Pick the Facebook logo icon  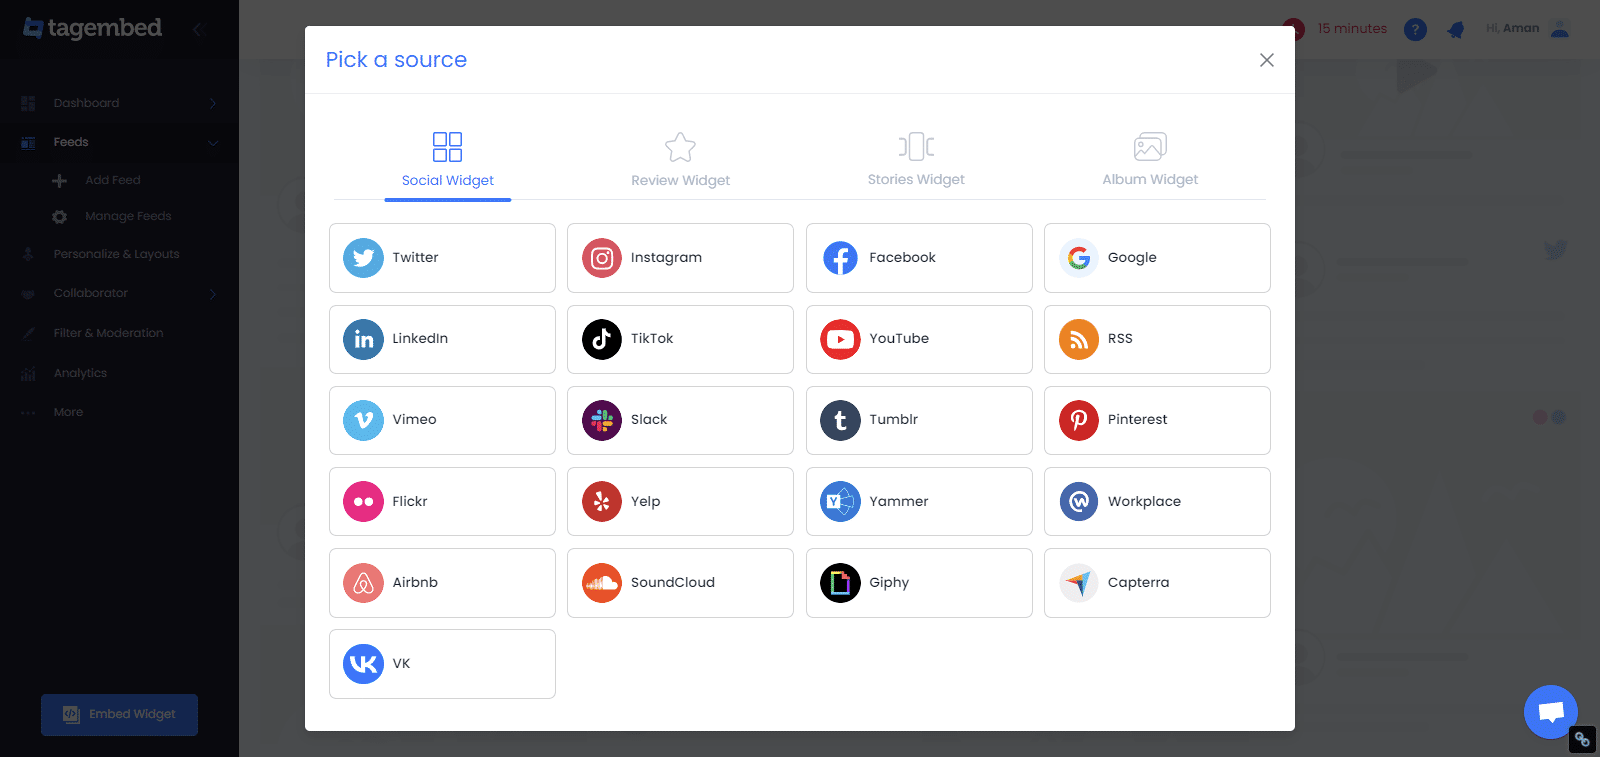[840, 258]
